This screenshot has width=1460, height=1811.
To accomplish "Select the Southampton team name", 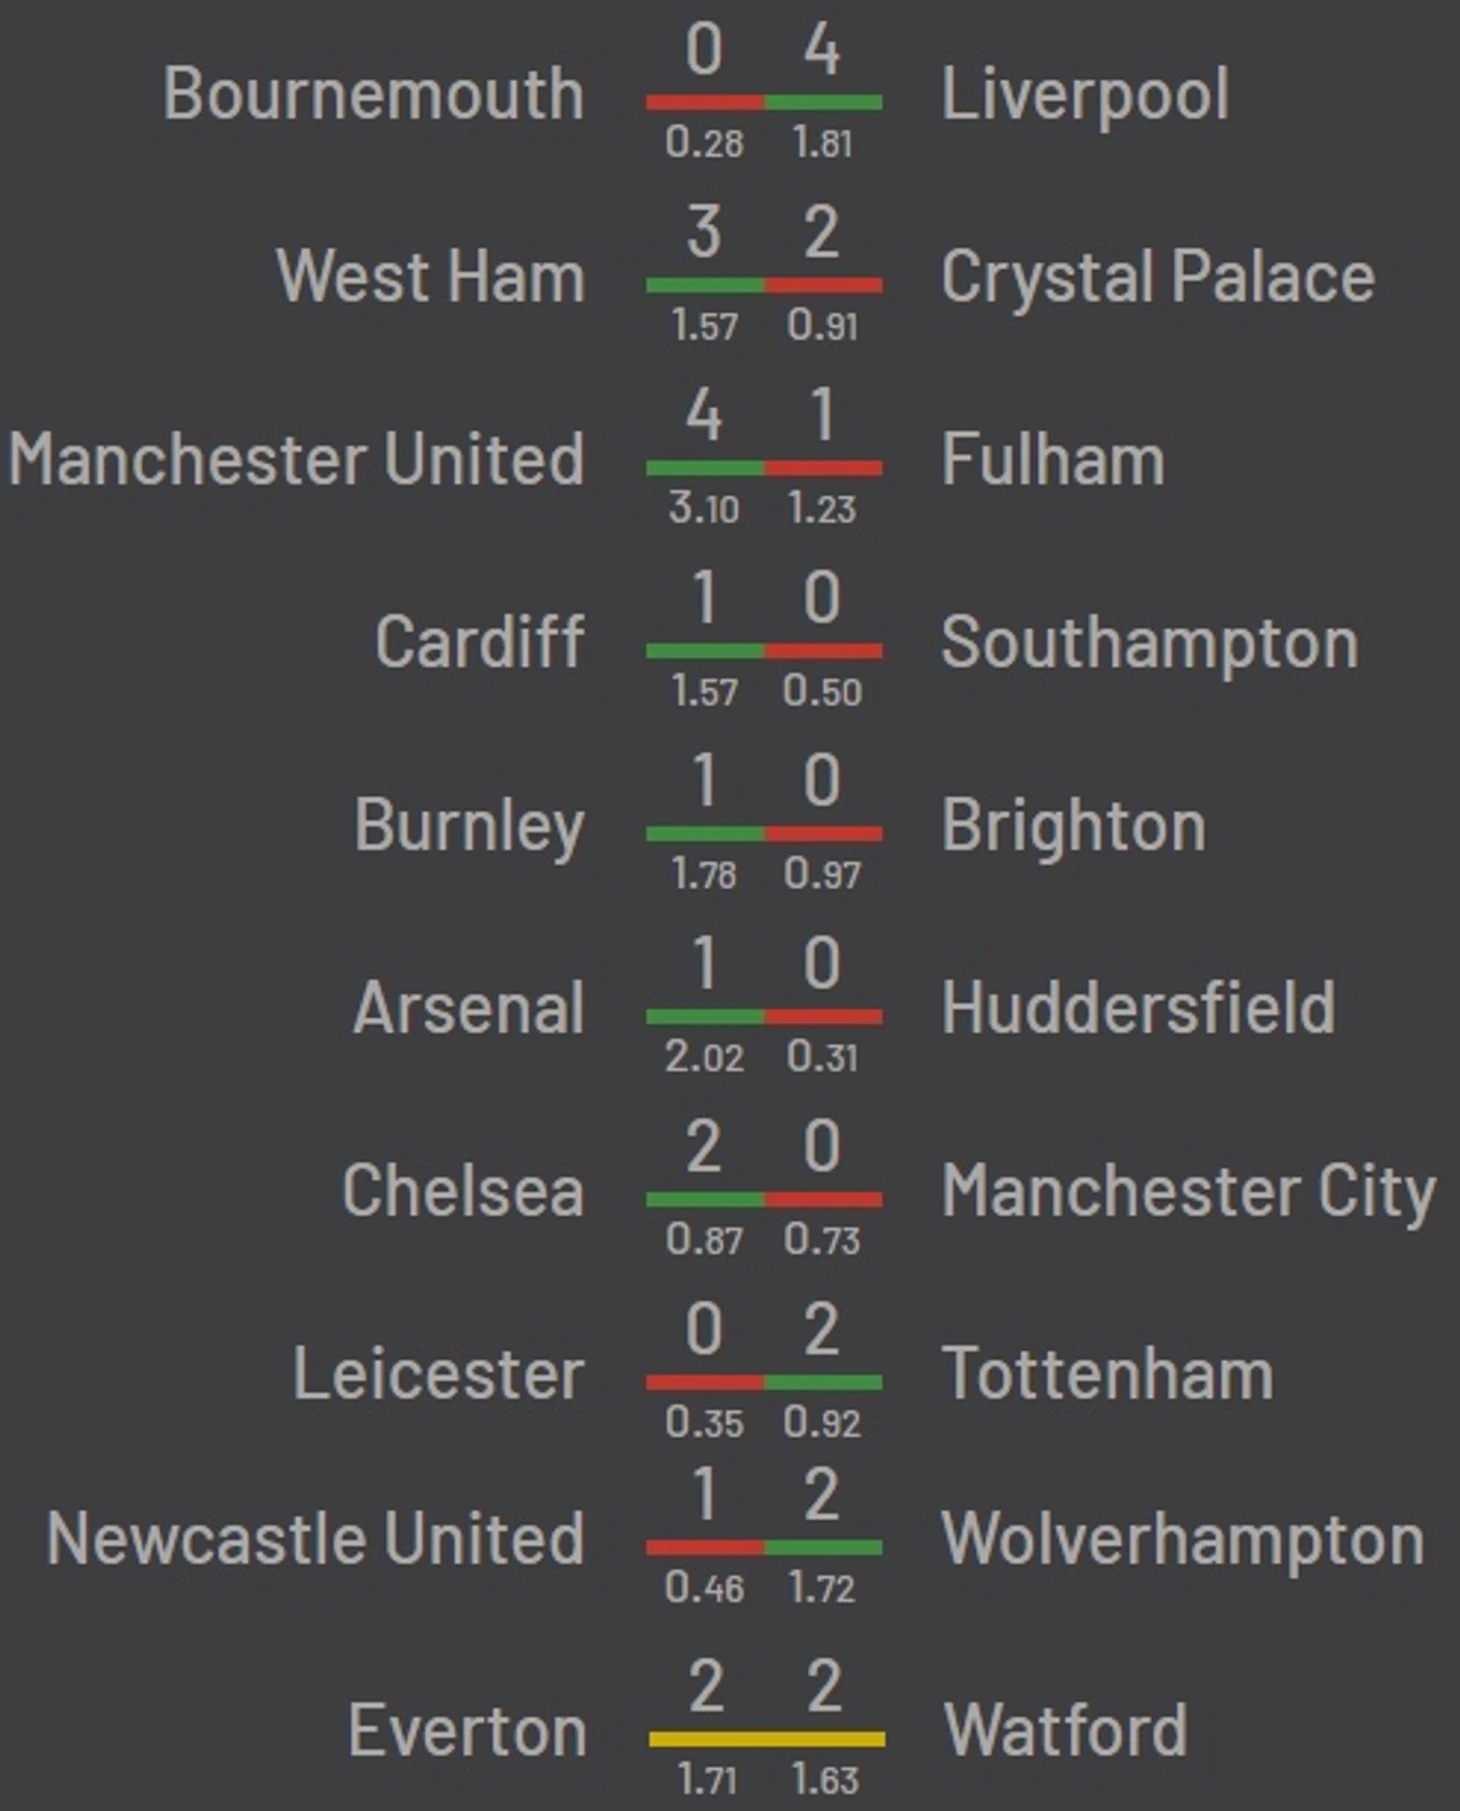I will (1150, 644).
